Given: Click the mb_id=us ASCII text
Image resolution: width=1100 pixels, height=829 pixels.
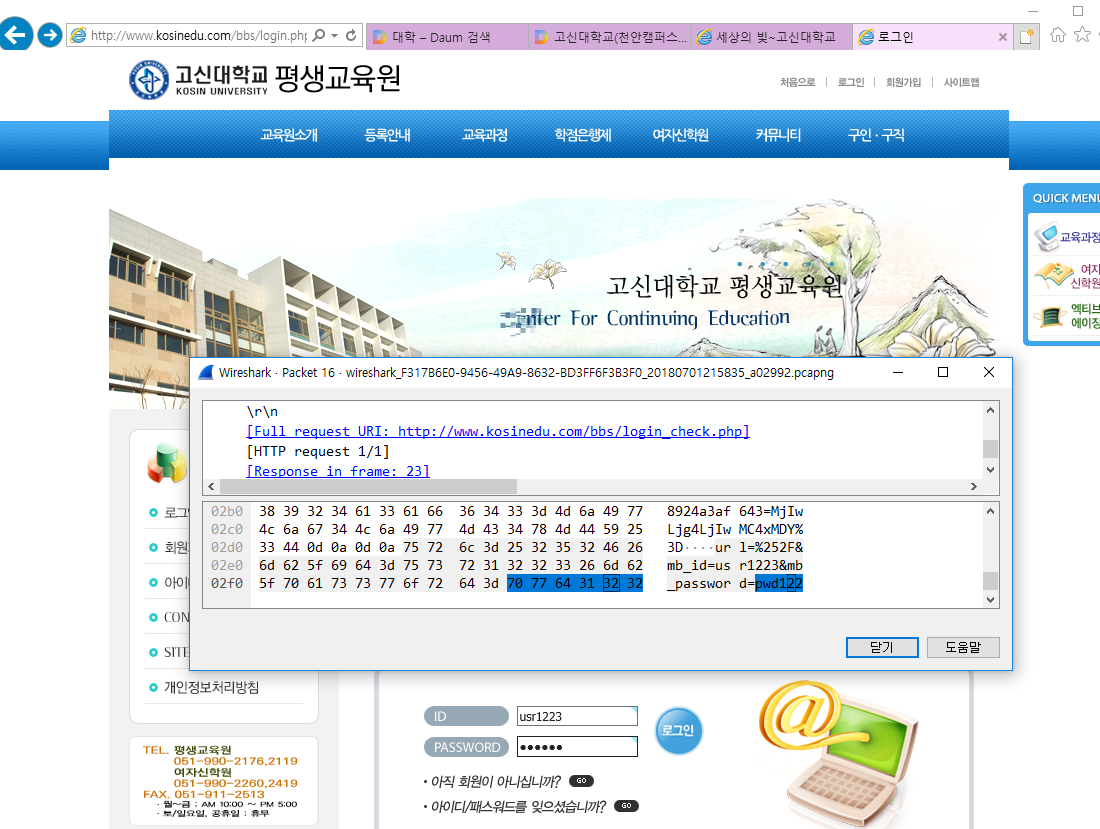Looking at the screenshot, I should [699, 565].
